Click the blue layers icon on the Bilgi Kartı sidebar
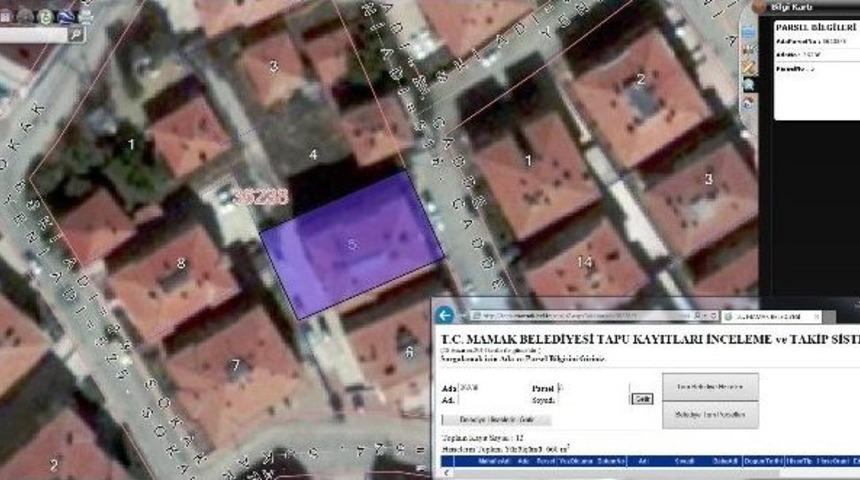This screenshot has height=480, width=860. pyautogui.click(x=749, y=33)
